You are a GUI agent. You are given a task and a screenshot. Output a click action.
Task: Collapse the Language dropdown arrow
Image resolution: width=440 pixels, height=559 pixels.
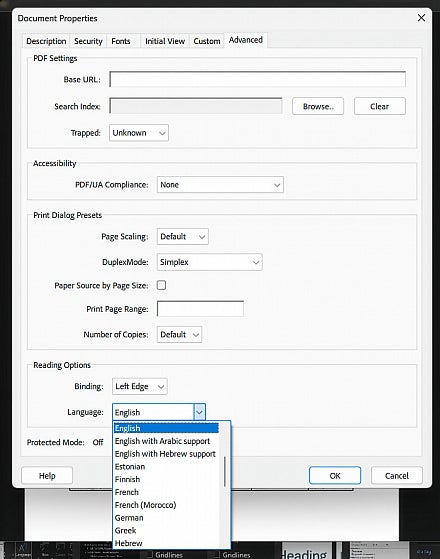(199, 412)
